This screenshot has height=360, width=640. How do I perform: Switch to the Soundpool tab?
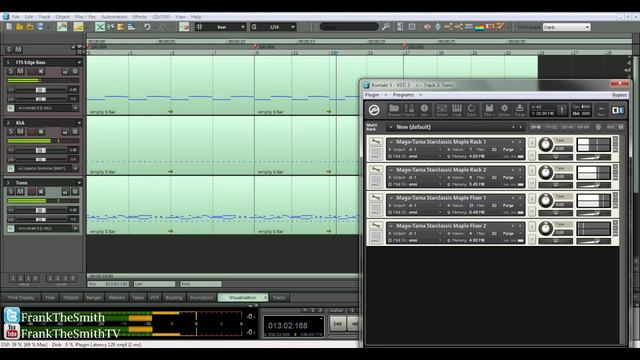(201, 298)
